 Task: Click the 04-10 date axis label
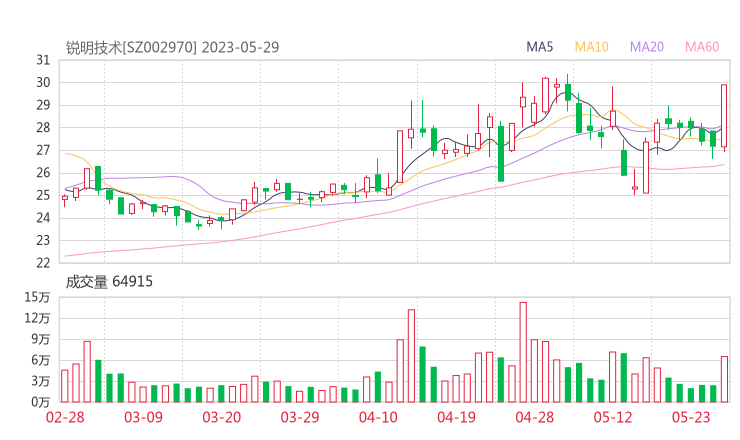(378, 417)
